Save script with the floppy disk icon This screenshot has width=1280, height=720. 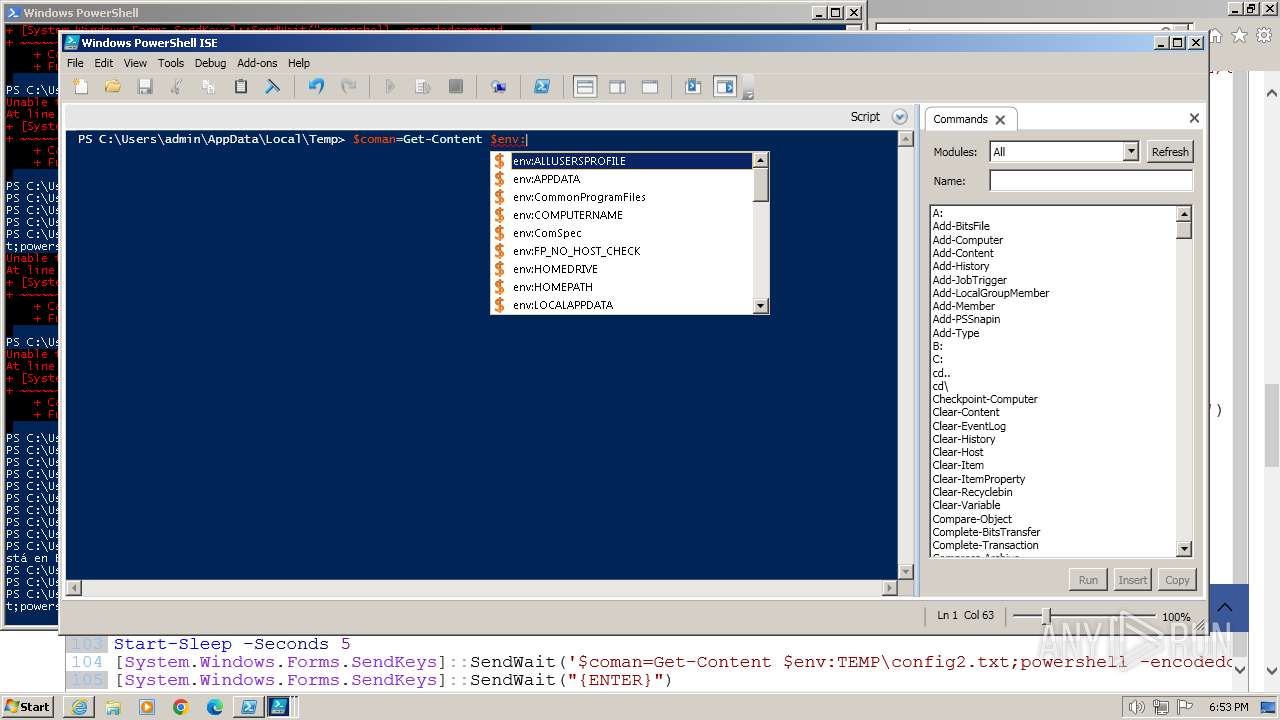(145, 87)
